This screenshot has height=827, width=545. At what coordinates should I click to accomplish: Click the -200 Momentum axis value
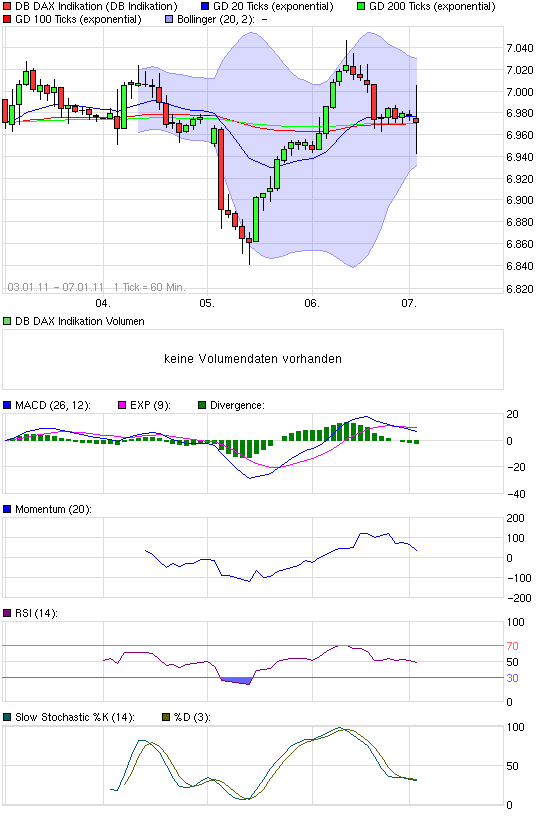tap(519, 599)
